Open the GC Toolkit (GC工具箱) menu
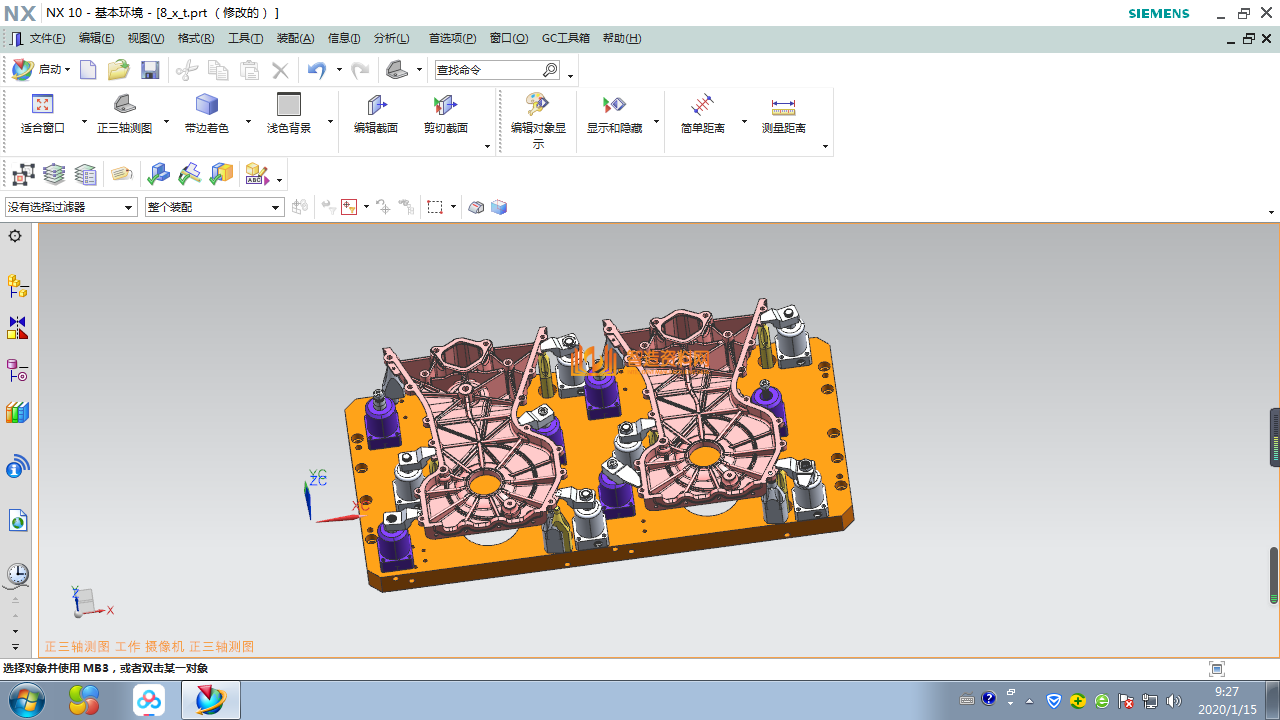This screenshot has height=720, width=1280. (x=565, y=39)
